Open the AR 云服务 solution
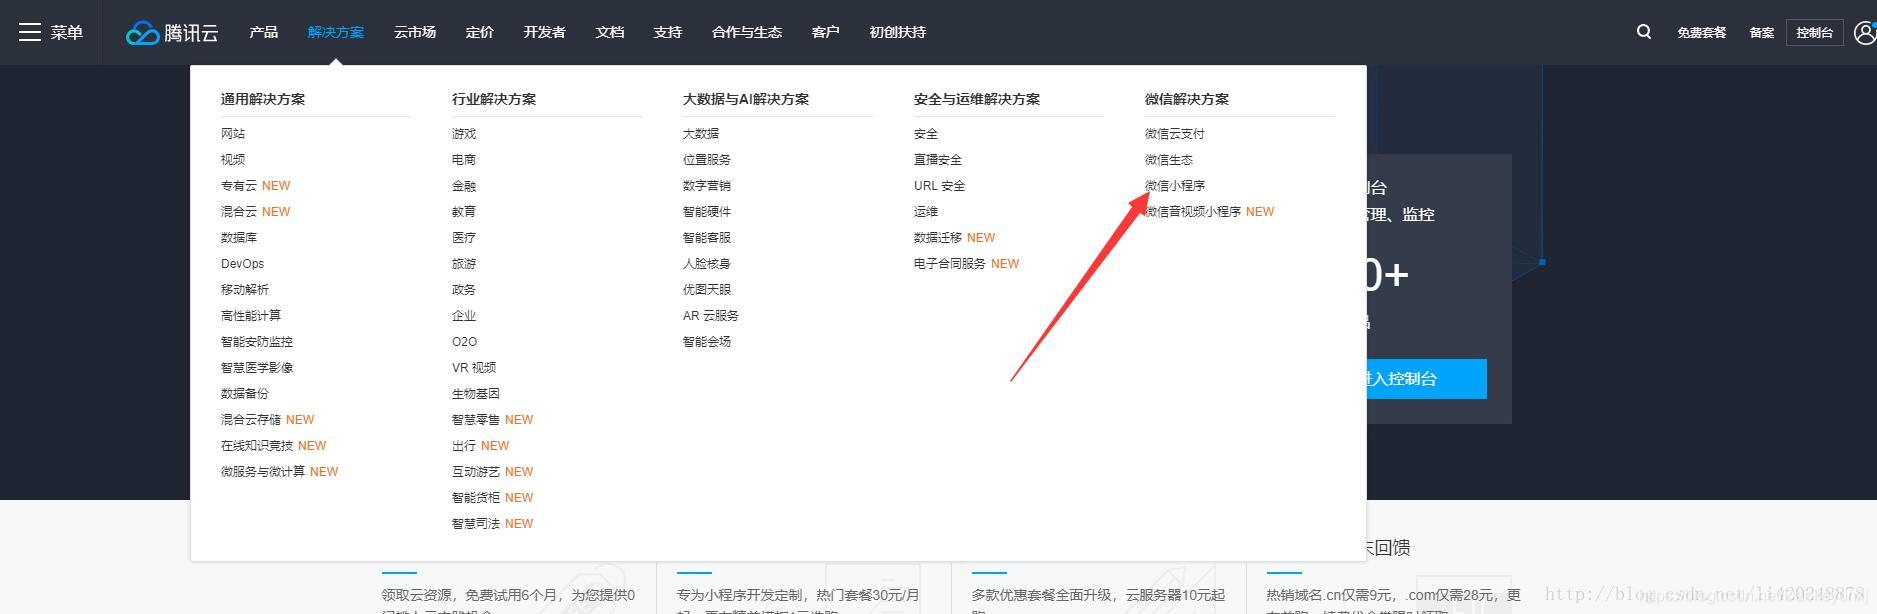The image size is (1877, 614). (711, 316)
